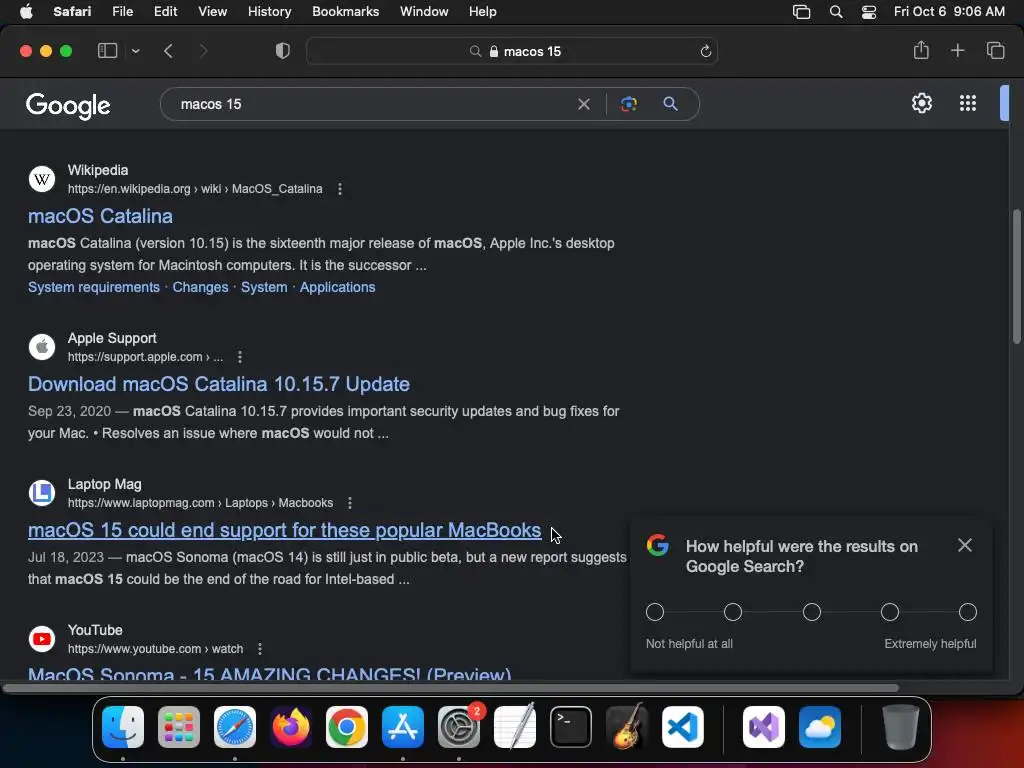Open Spotlight search in menu bar

[836, 12]
